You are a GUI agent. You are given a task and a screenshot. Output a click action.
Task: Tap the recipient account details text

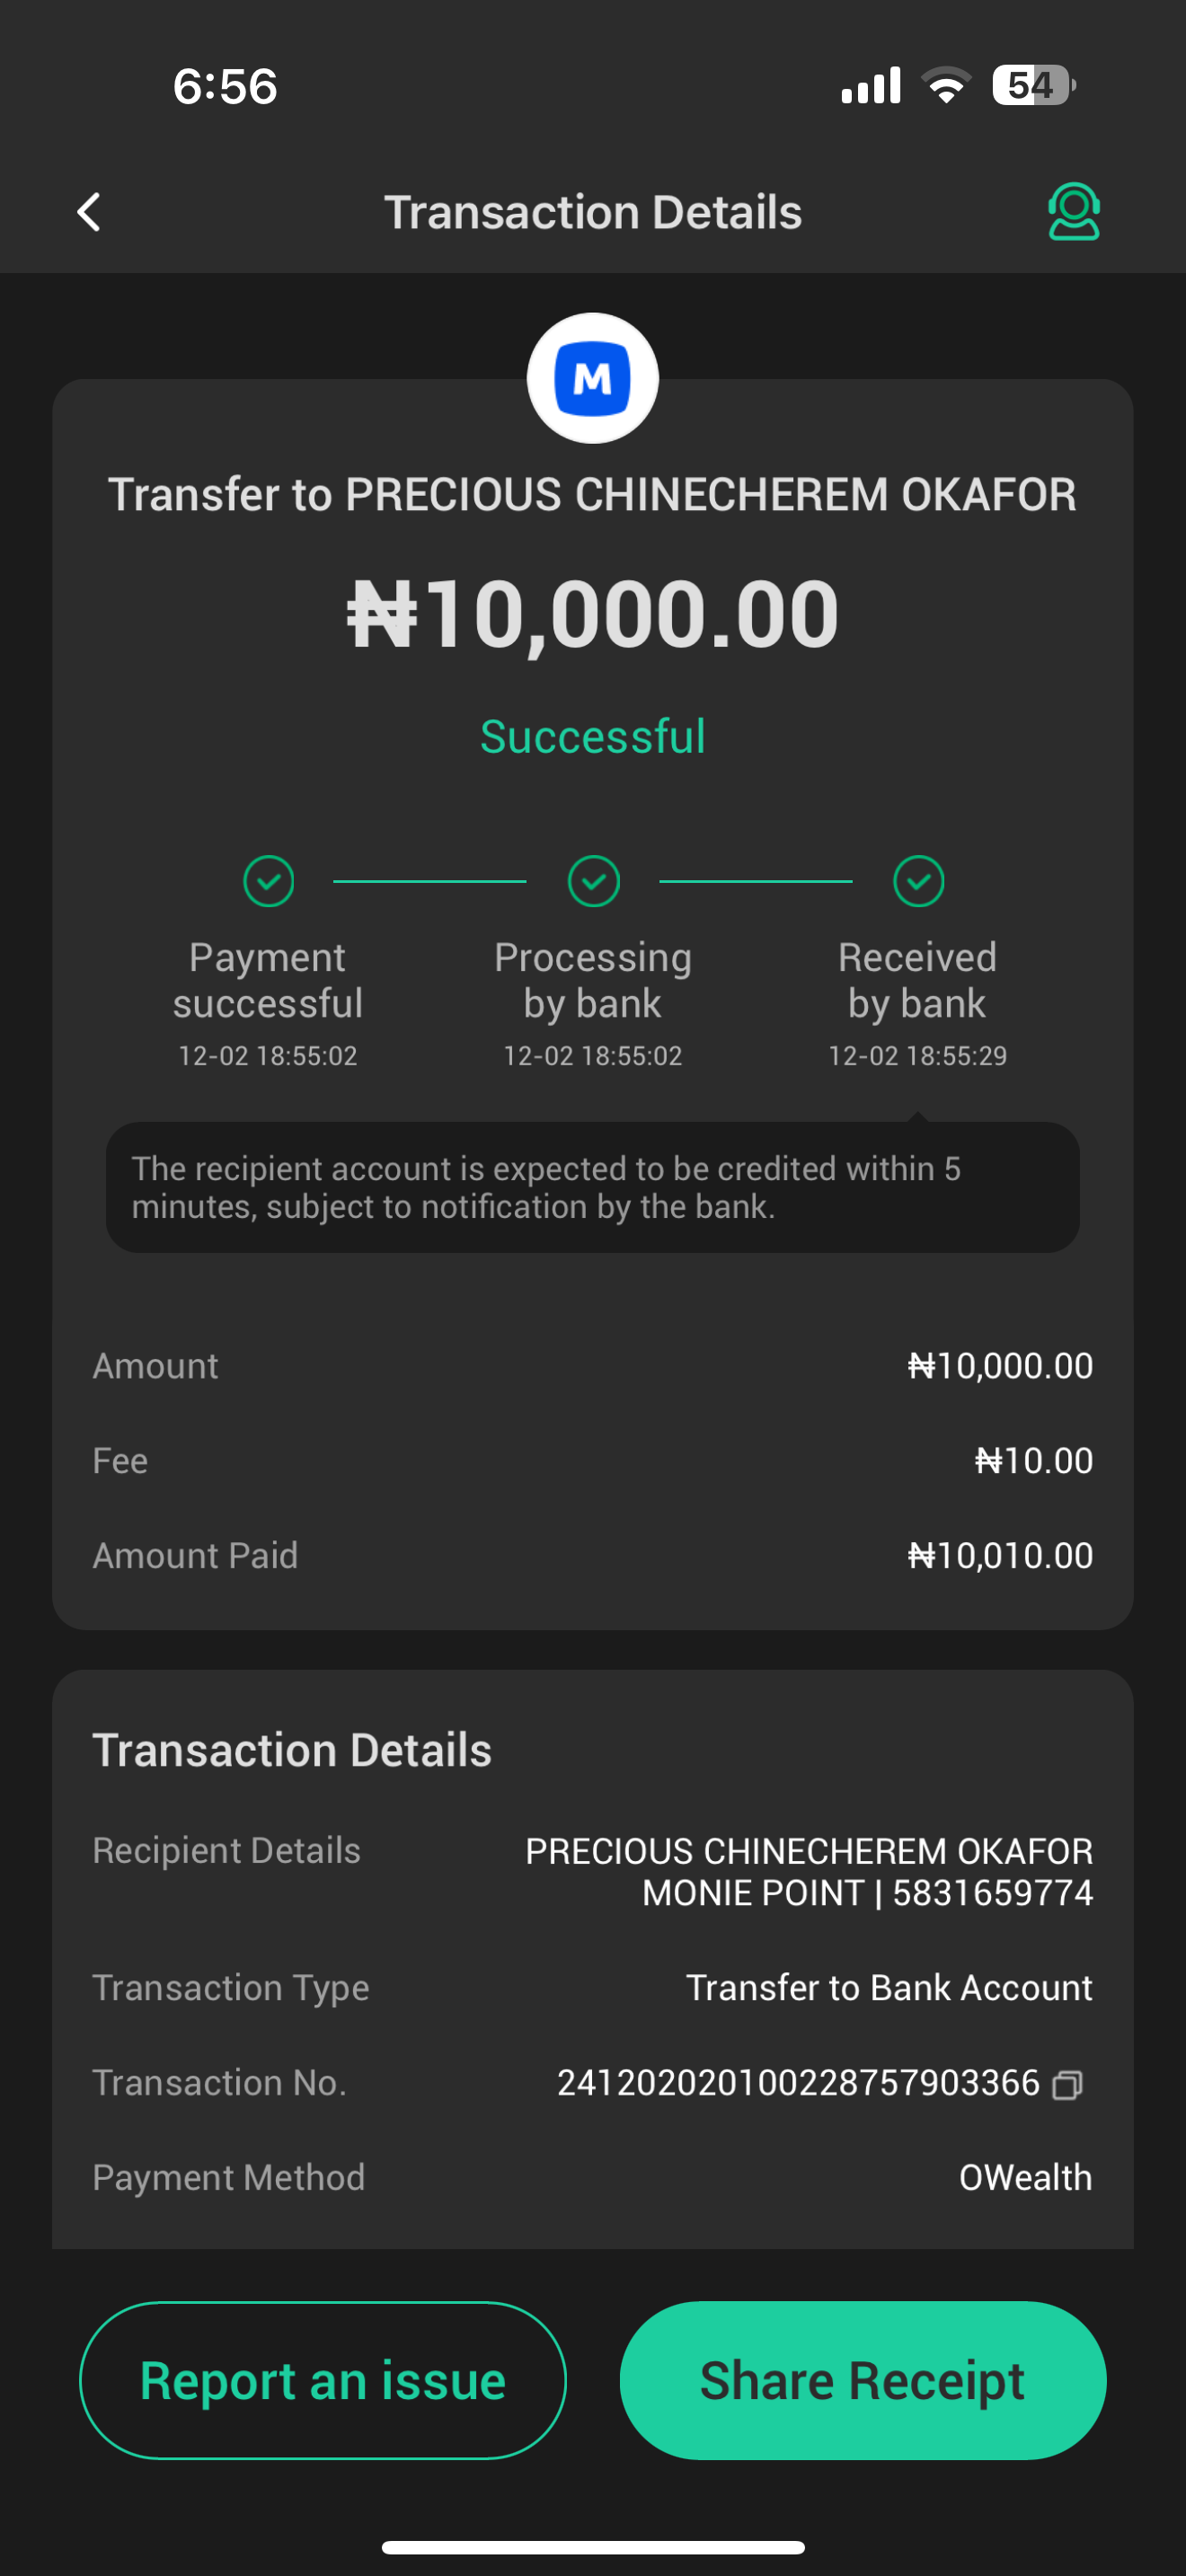point(809,1872)
